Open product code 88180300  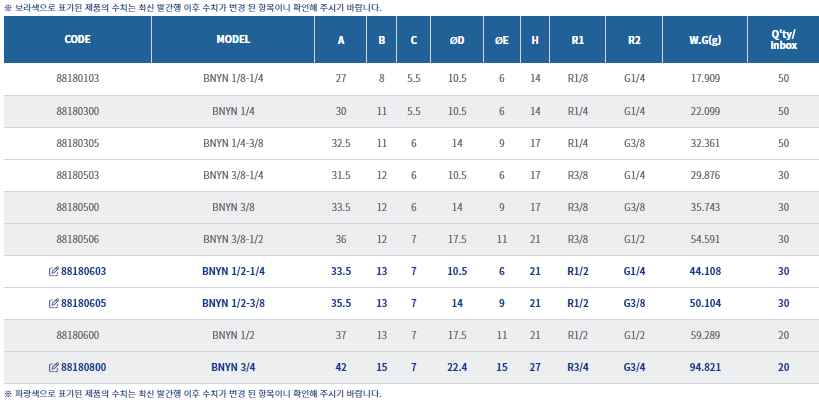coord(78,110)
